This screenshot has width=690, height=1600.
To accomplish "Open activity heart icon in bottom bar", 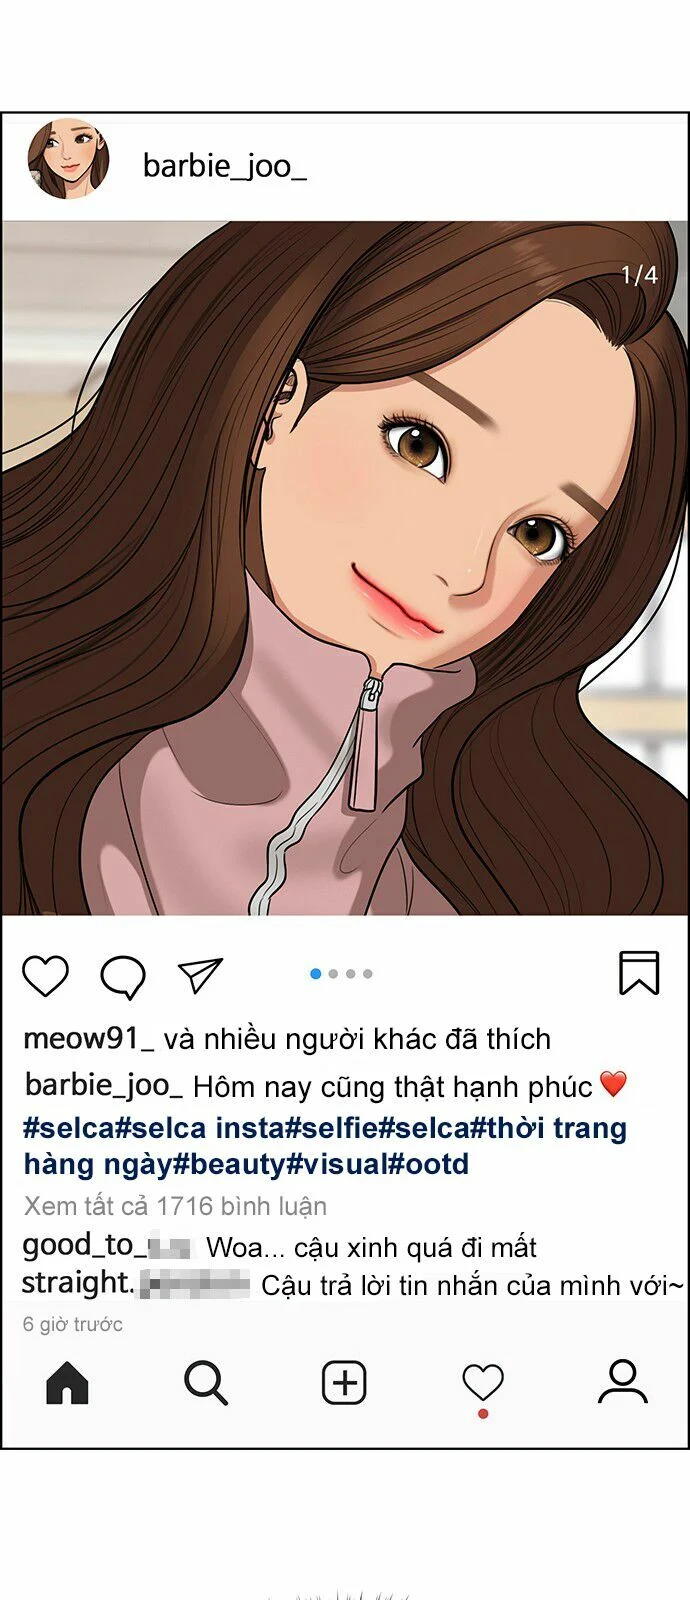I will tap(483, 1385).
